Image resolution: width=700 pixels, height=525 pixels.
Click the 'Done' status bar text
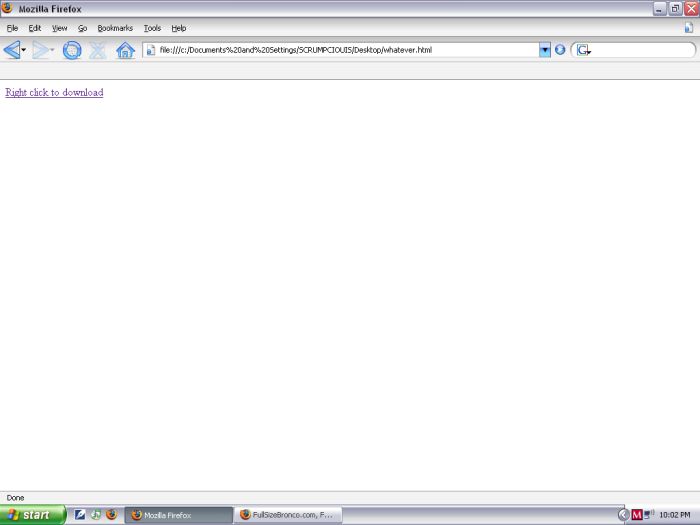[16, 498]
